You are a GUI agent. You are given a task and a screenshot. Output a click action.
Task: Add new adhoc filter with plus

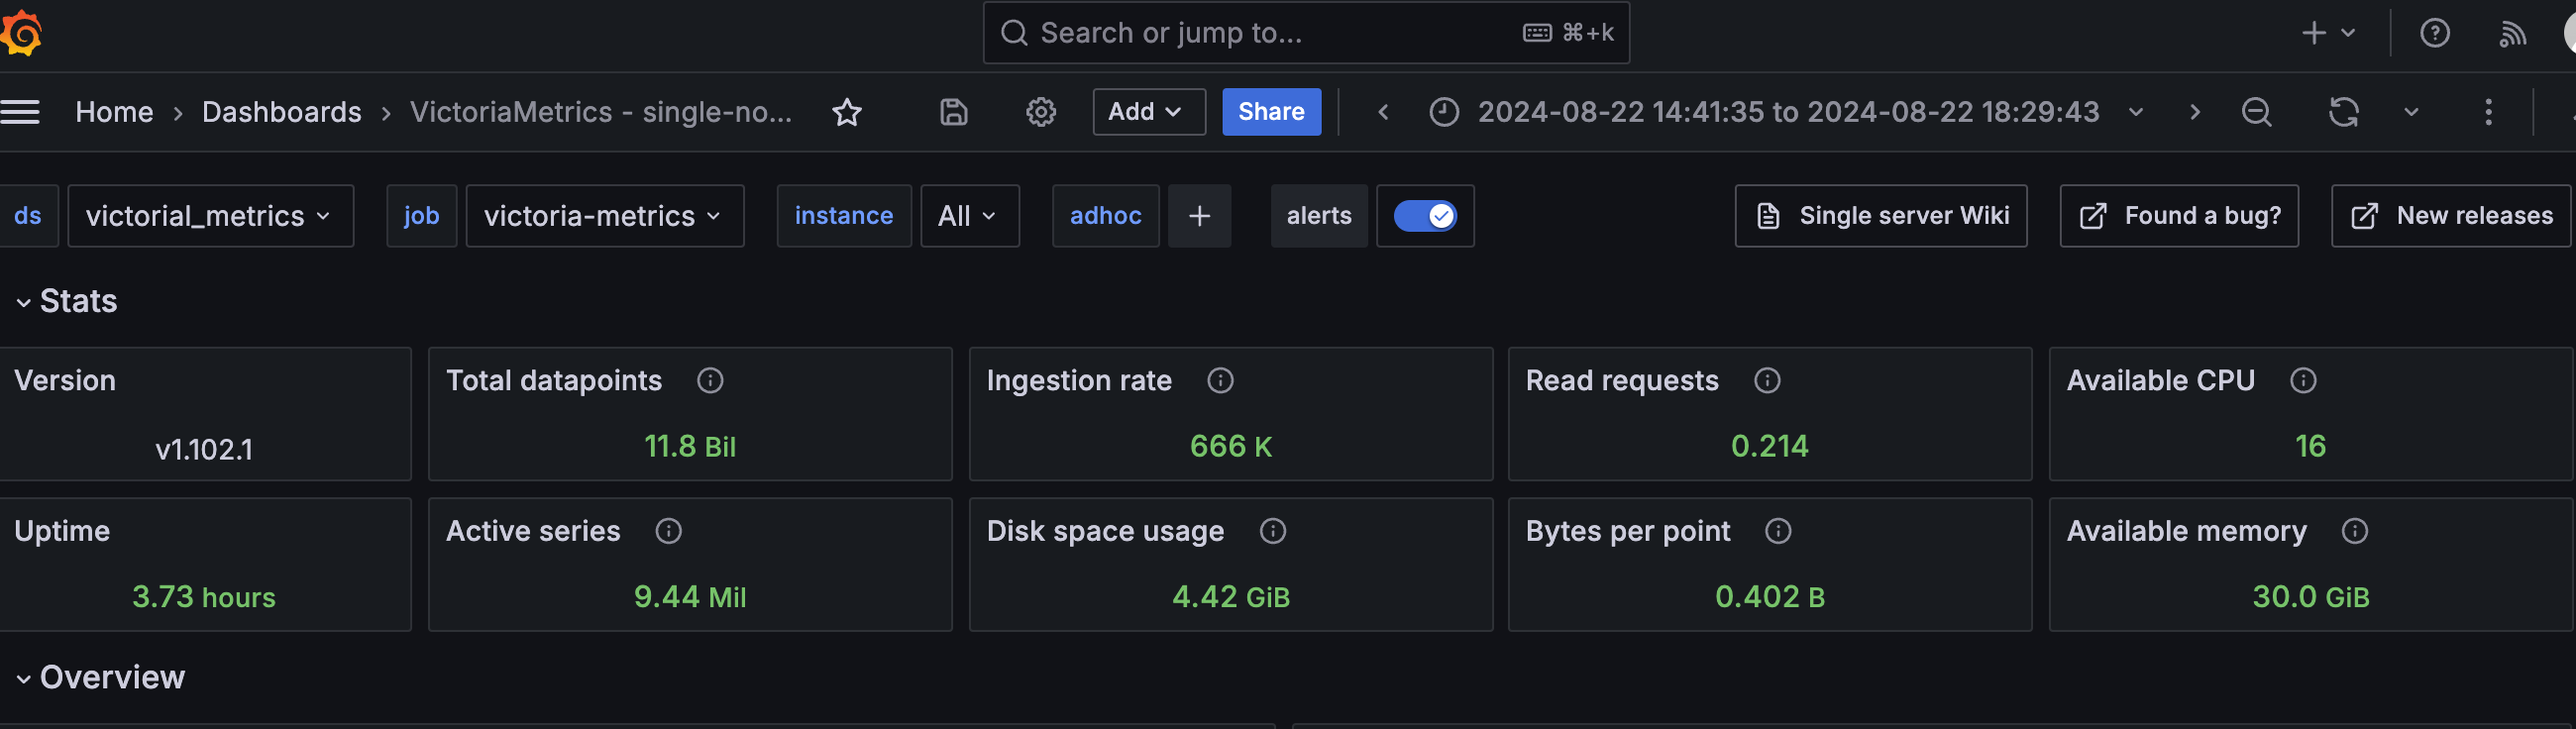[1199, 216]
